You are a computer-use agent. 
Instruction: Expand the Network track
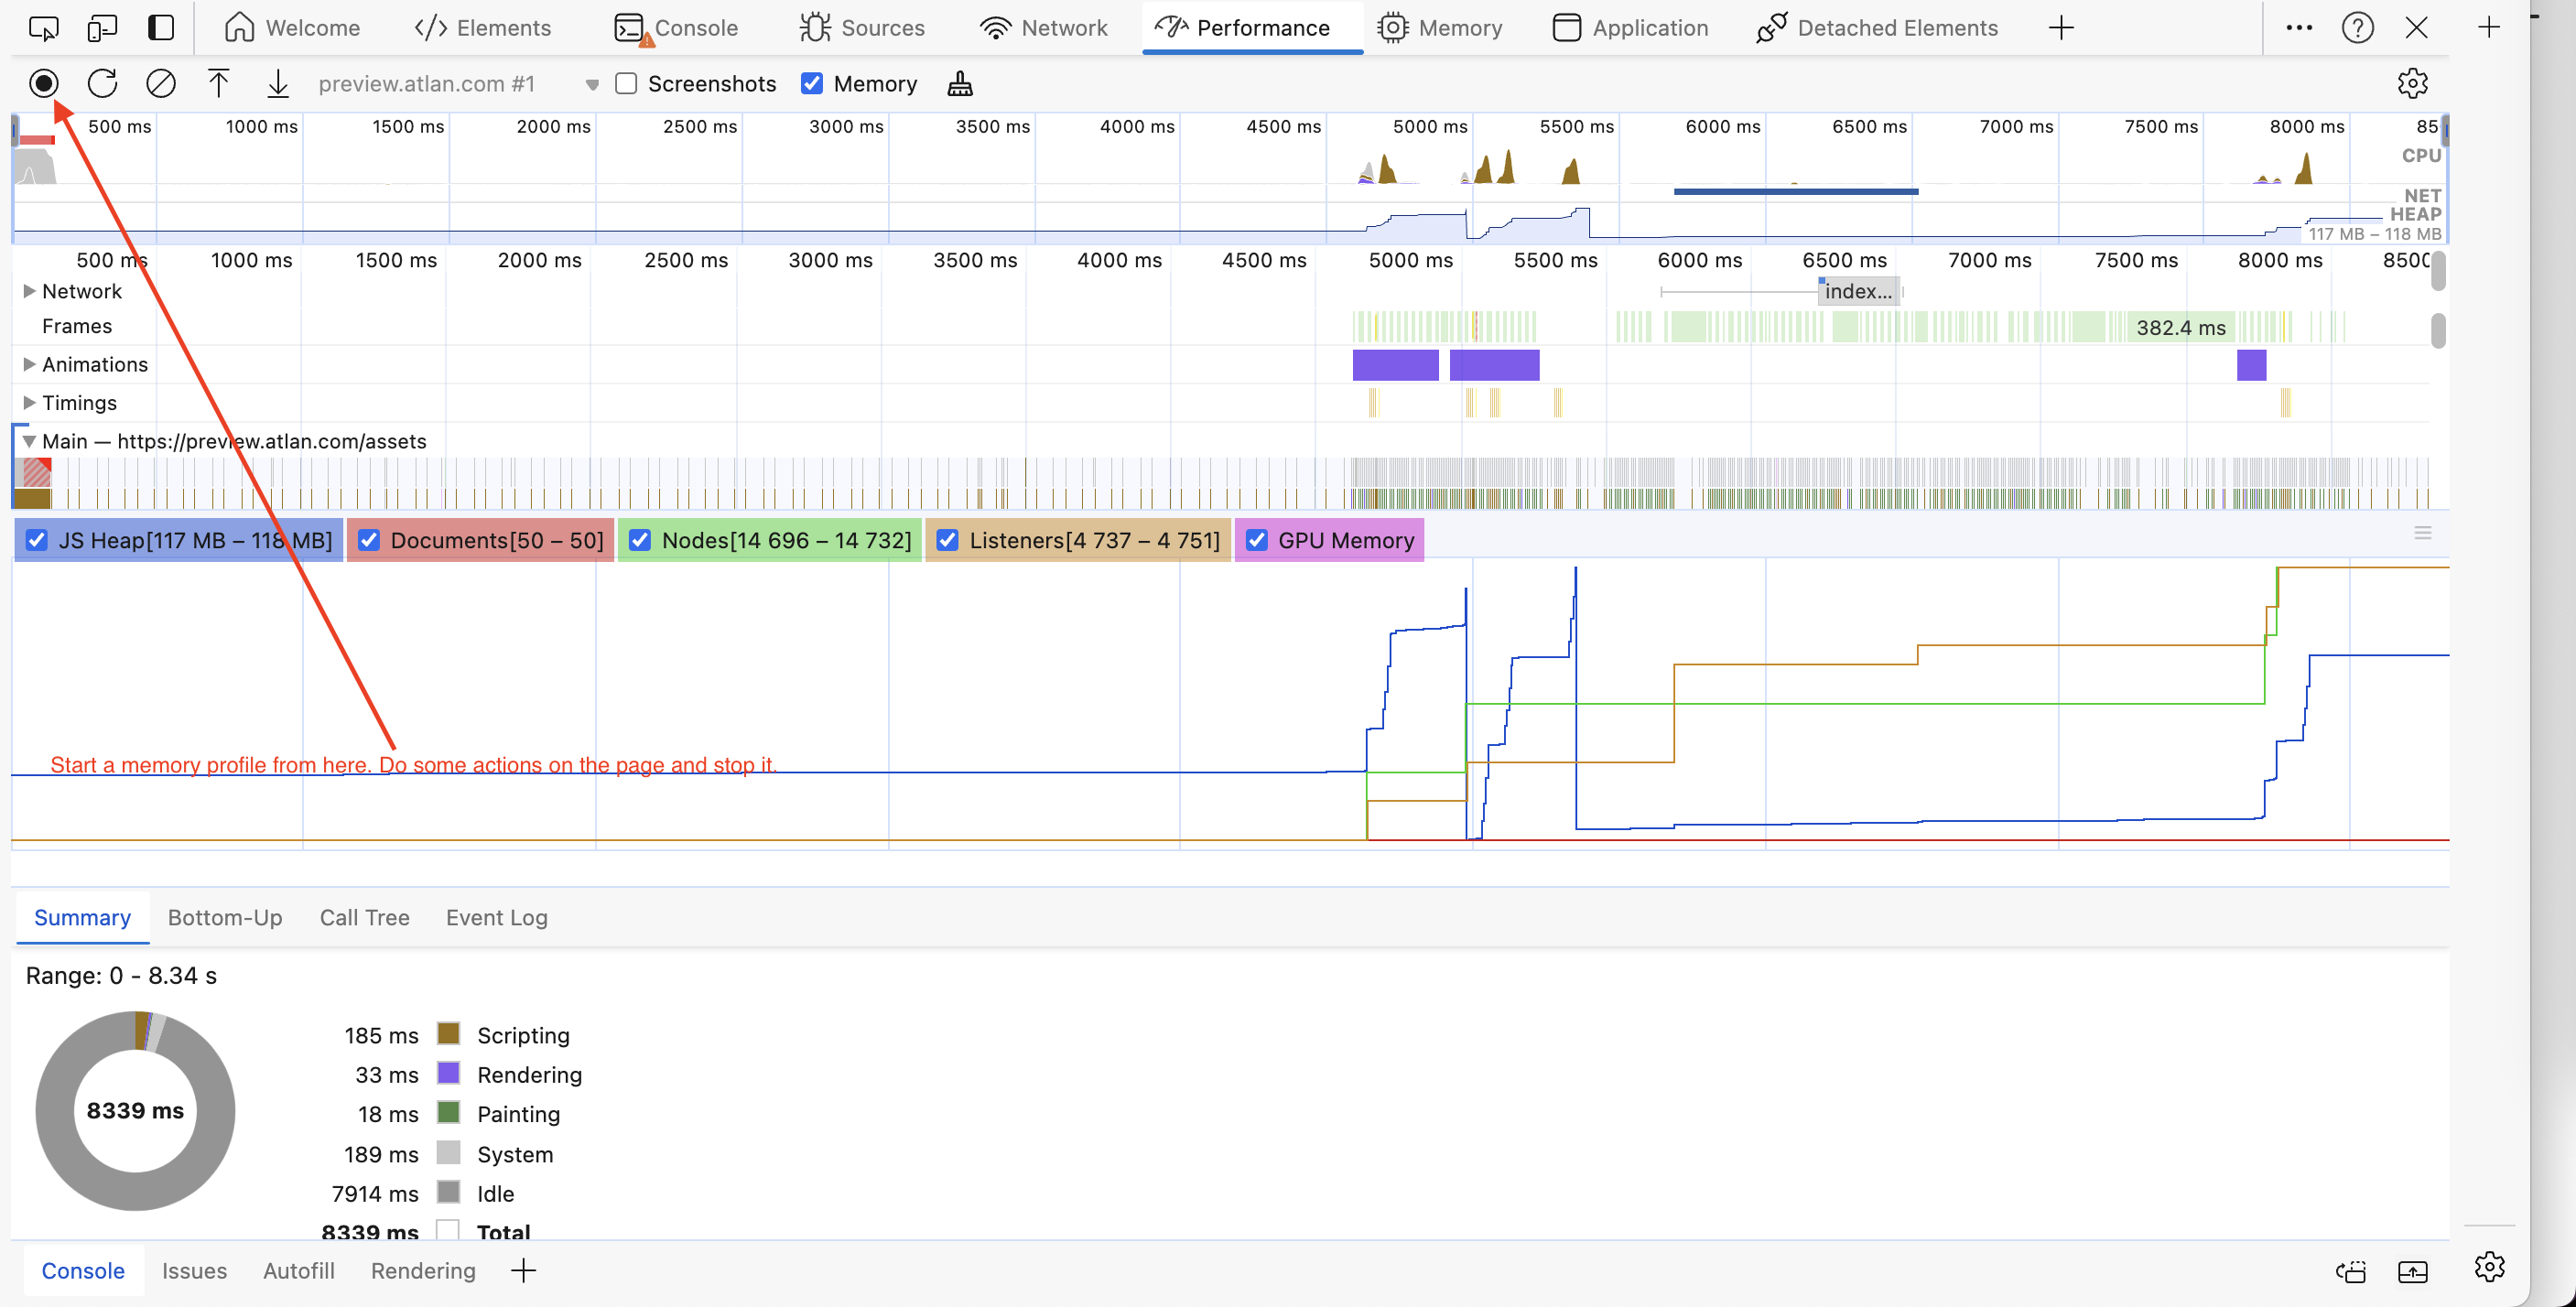(x=29, y=291)
